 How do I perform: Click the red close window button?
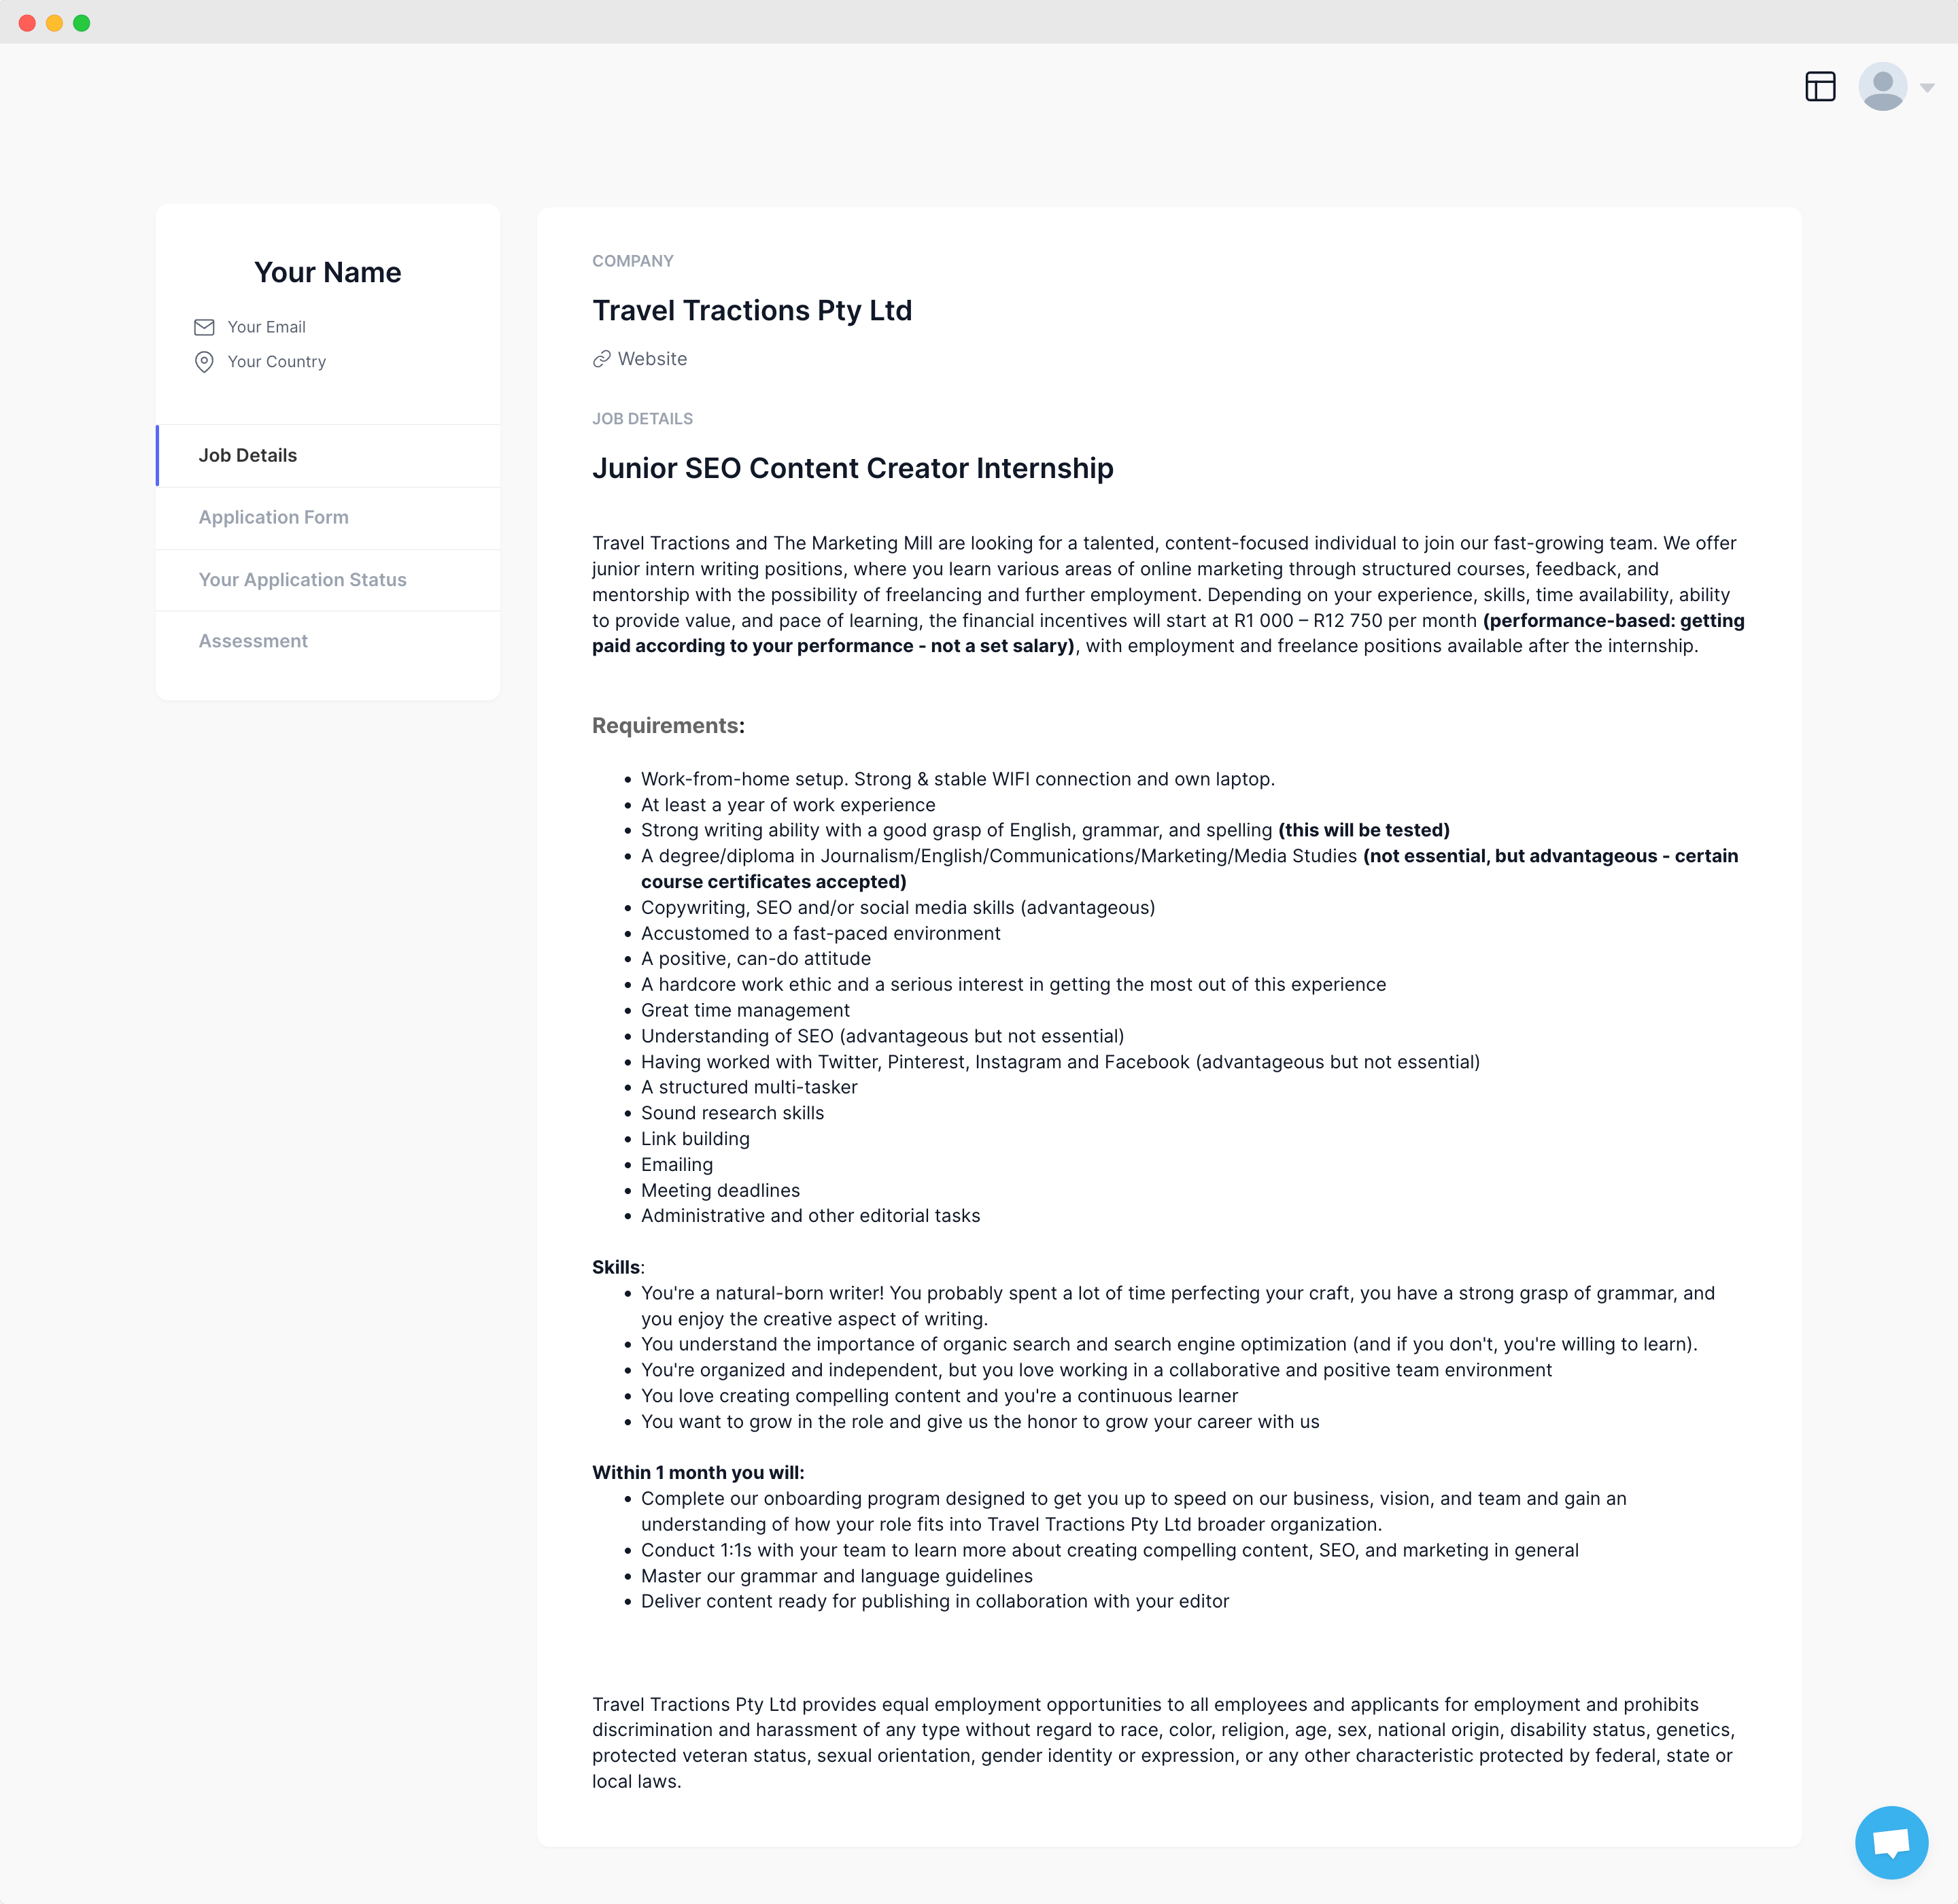pyautogui.click(x=27, y=23)
